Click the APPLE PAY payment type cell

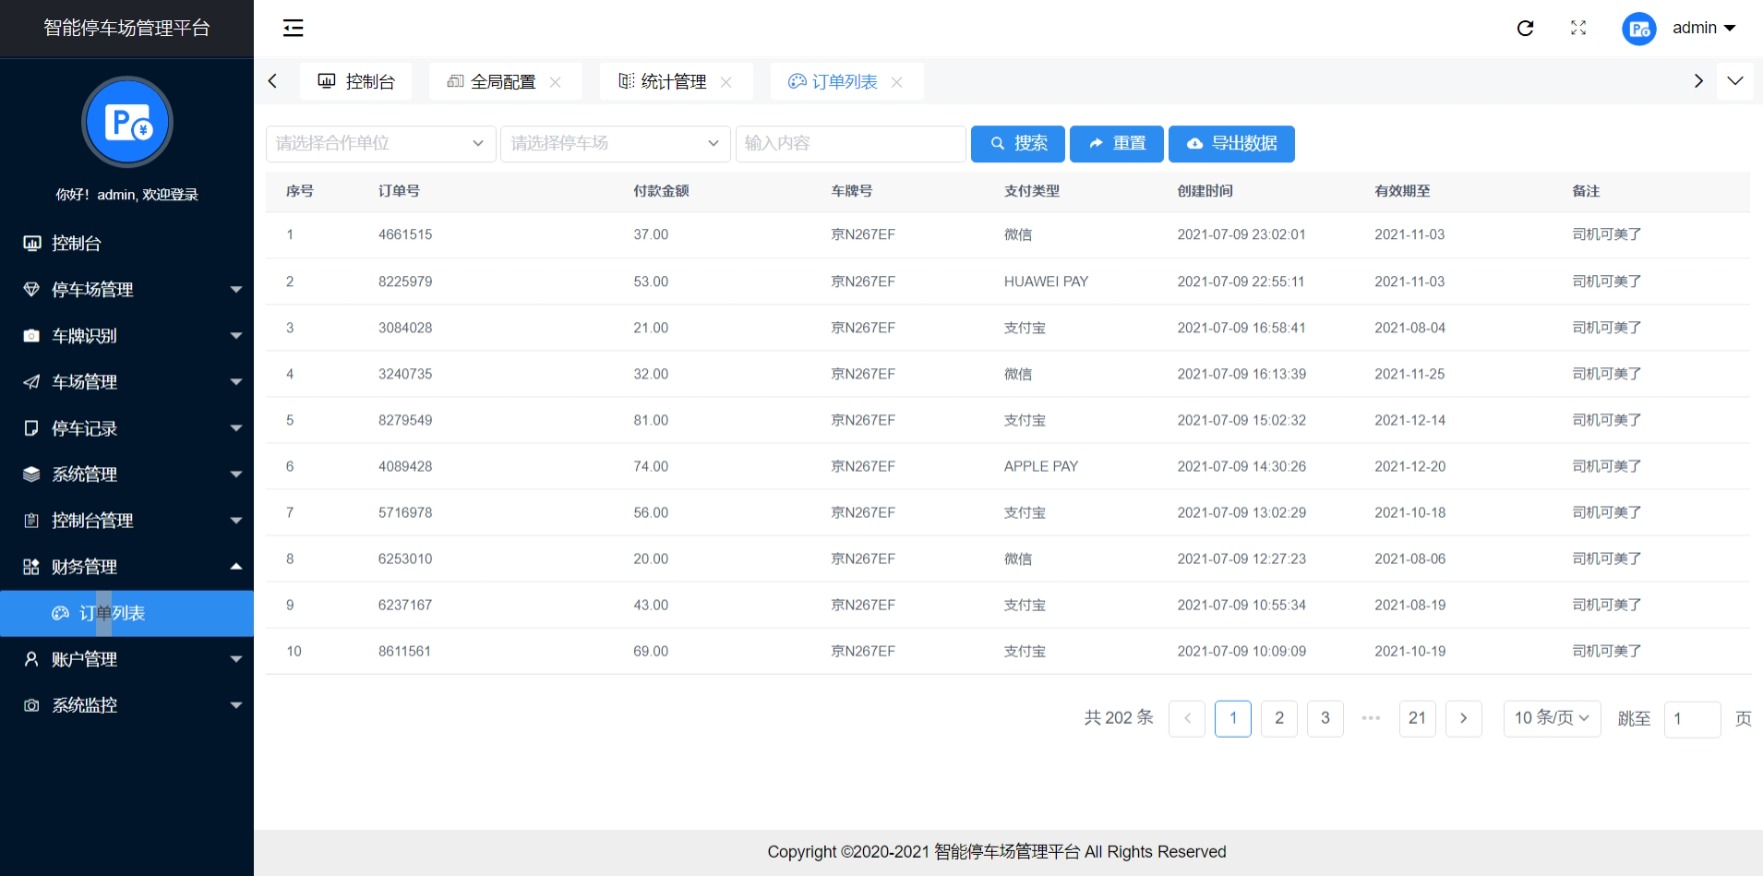pos(1041,467)
